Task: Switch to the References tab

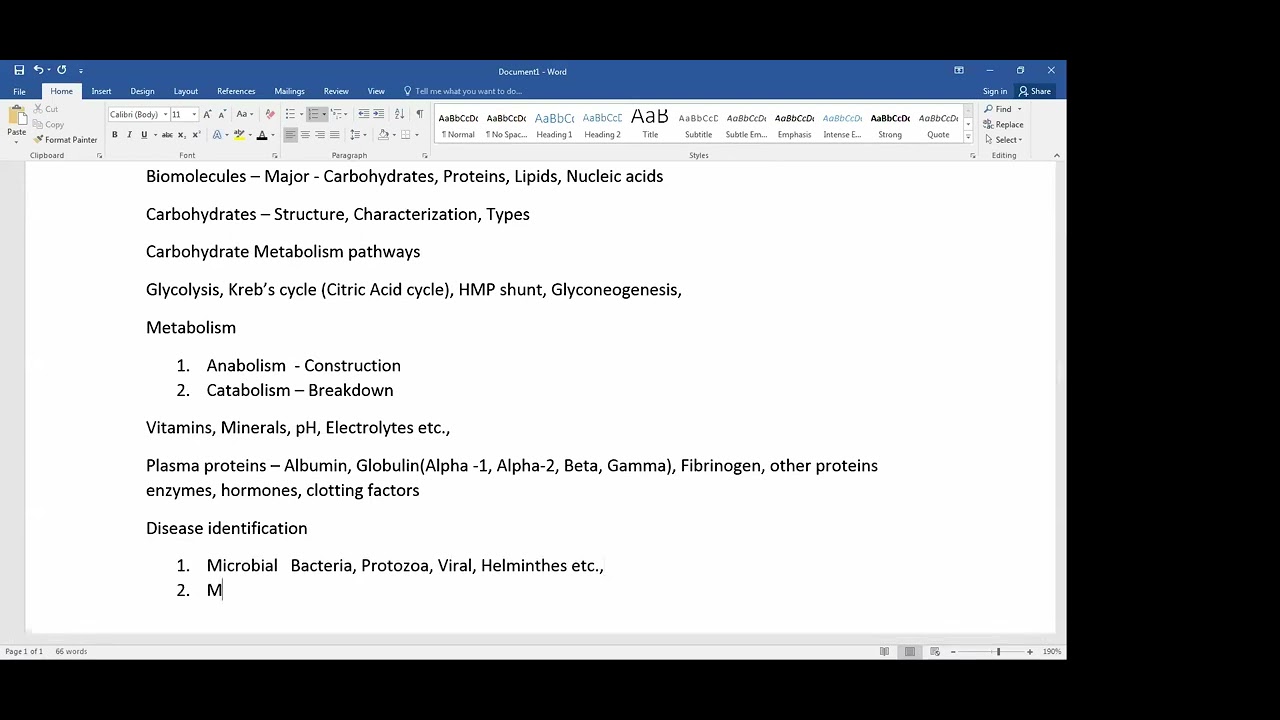Action: click(x=236, y=91)
